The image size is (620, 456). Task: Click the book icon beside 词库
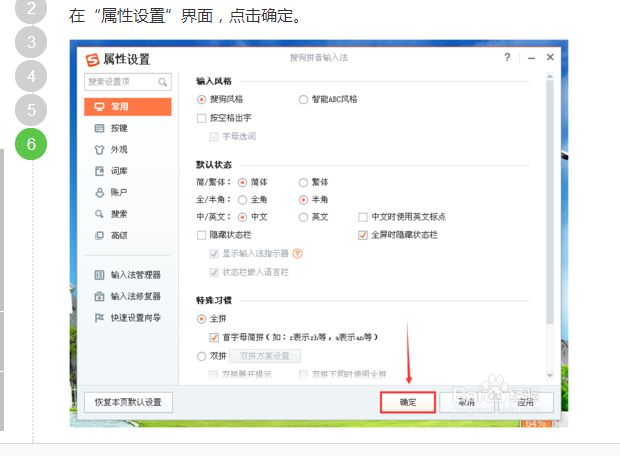coord(99,171)
